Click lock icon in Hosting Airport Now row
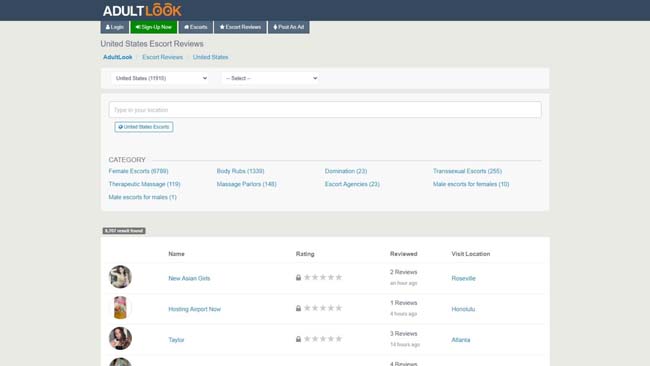The image size is (650, 366). [298, 308]
